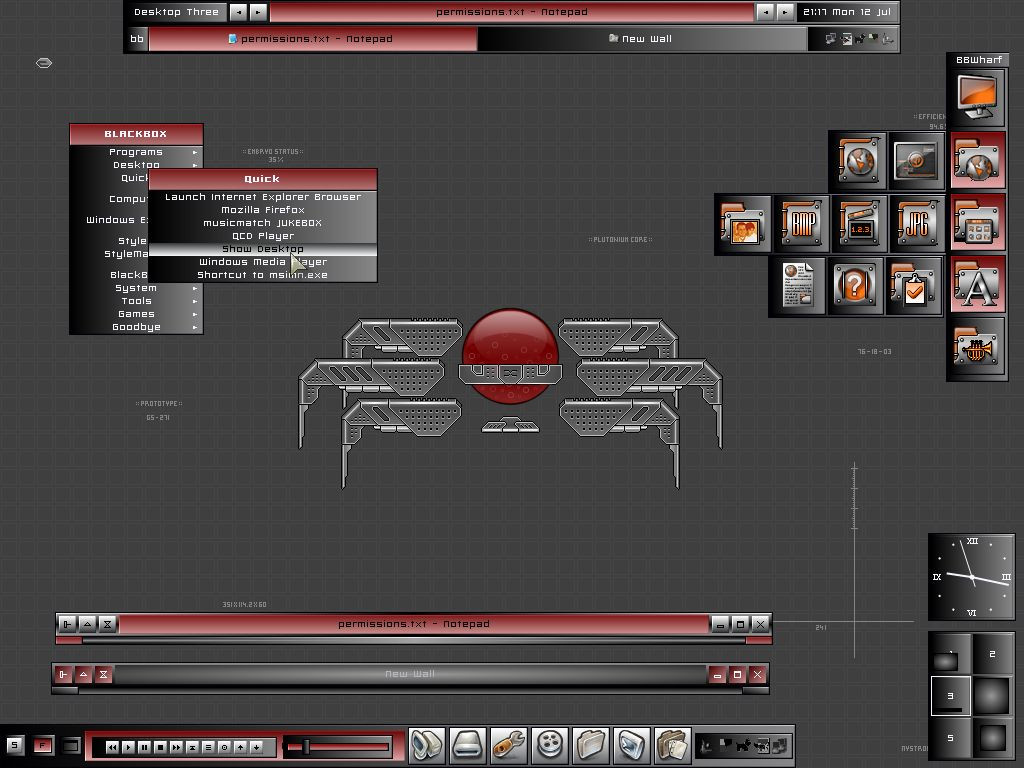Open the JPG folder icon in BBWharf
Viewport: 1024px width, 768px height.
click(915, 224)
